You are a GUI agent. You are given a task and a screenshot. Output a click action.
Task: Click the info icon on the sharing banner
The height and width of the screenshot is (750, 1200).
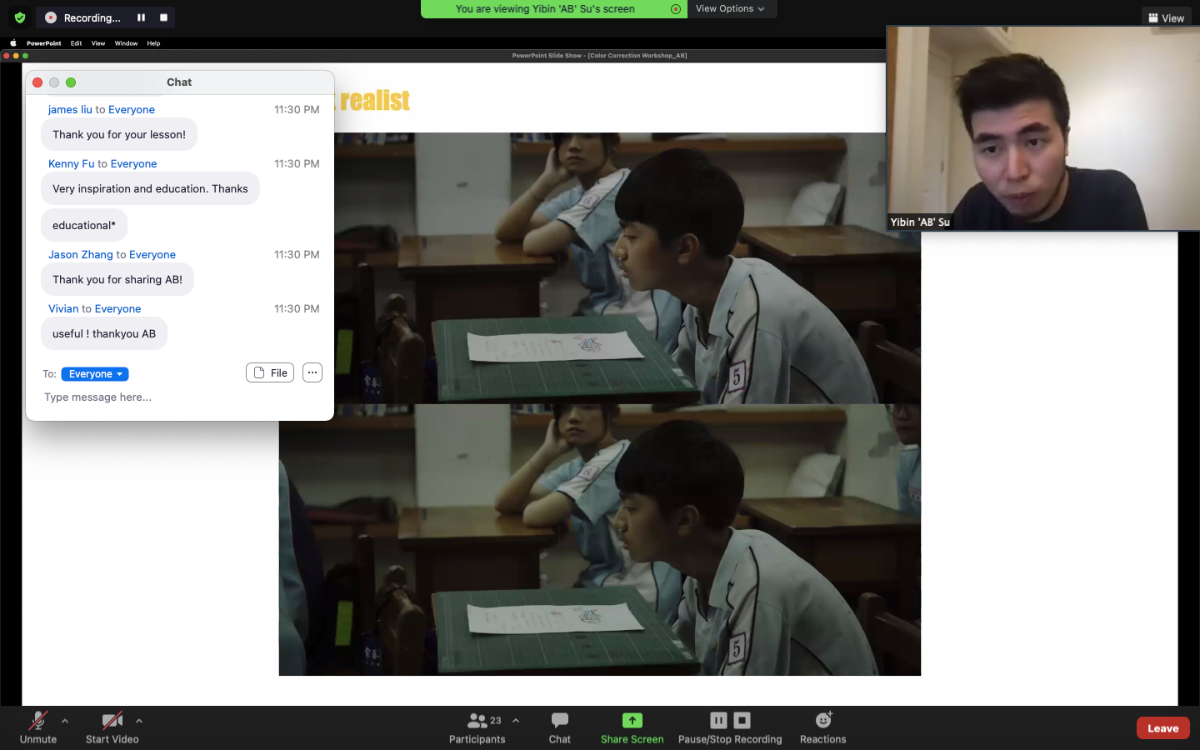[x=676, y=9]
